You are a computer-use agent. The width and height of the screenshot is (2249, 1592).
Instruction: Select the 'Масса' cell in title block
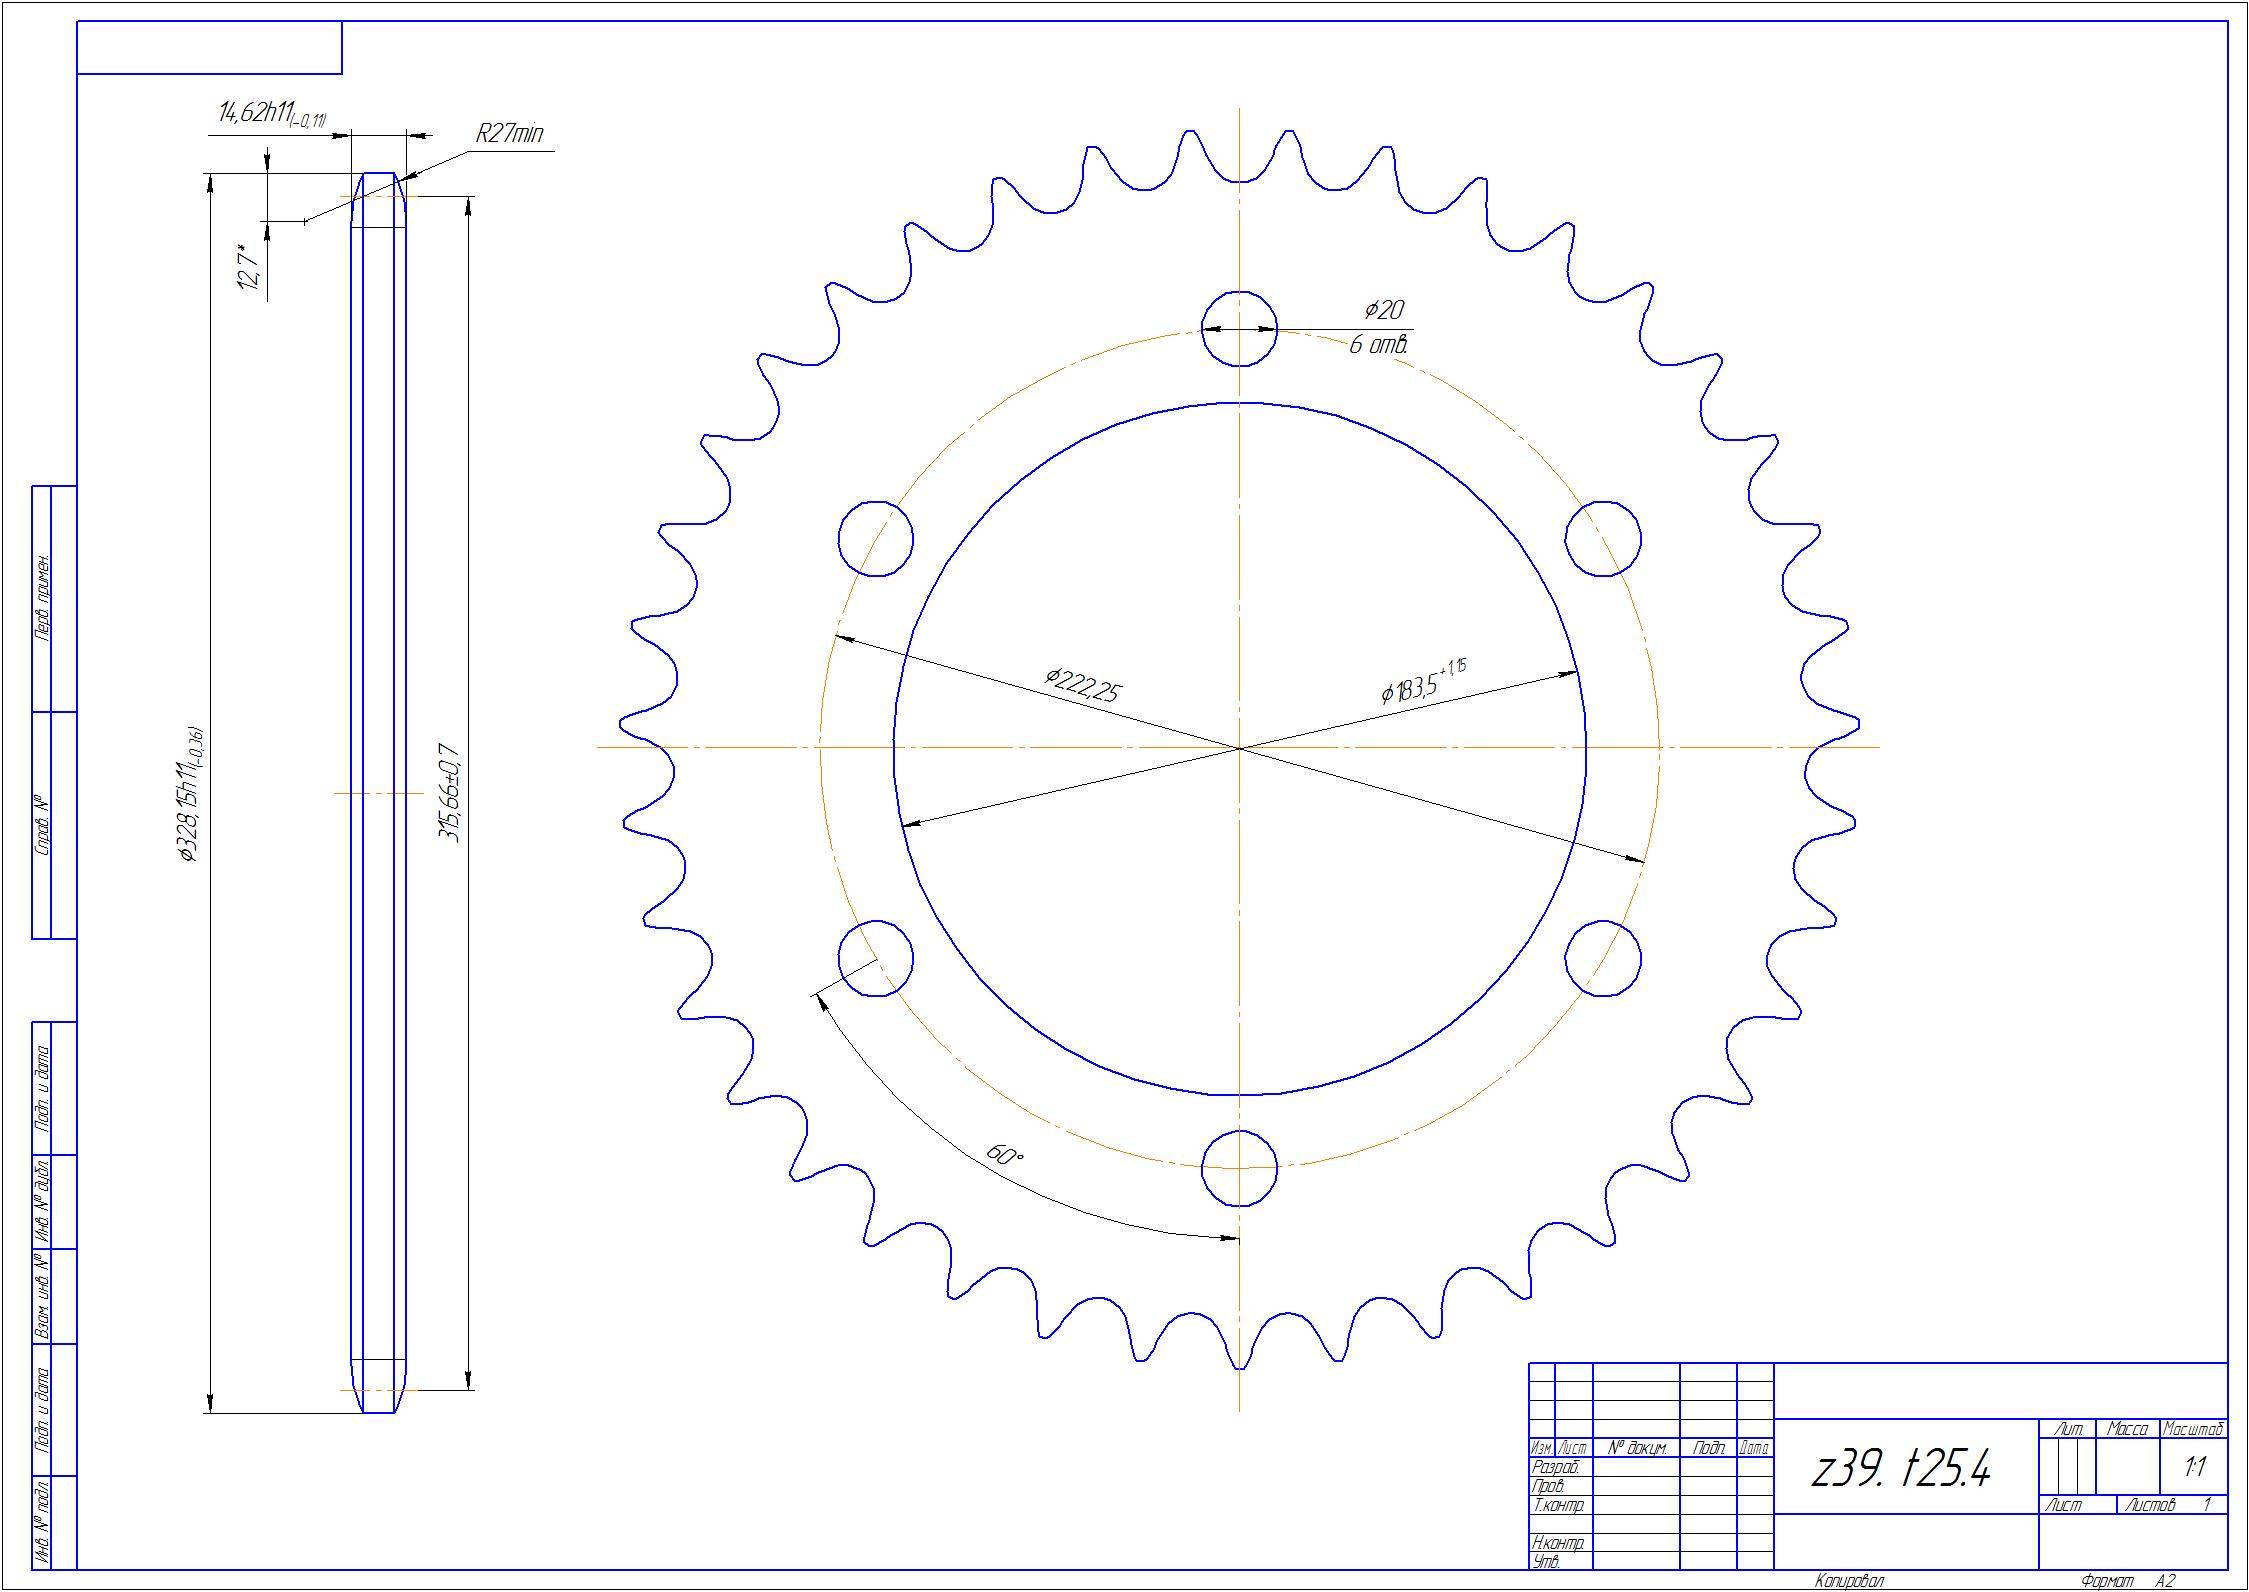tap(2127, 1429)
